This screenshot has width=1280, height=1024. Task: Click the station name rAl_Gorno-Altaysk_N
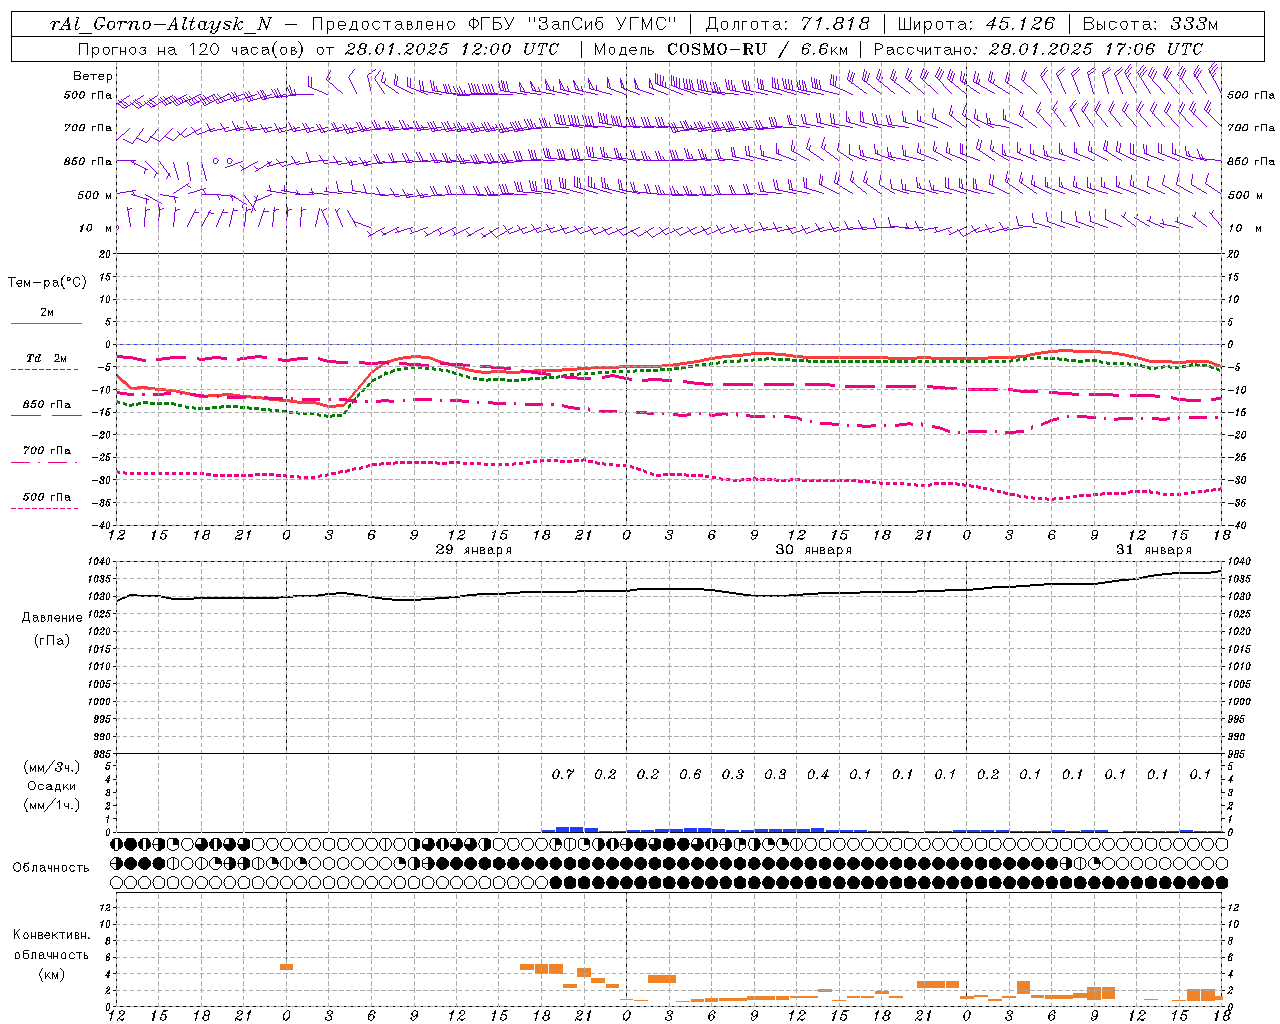(x=161, y=24)
